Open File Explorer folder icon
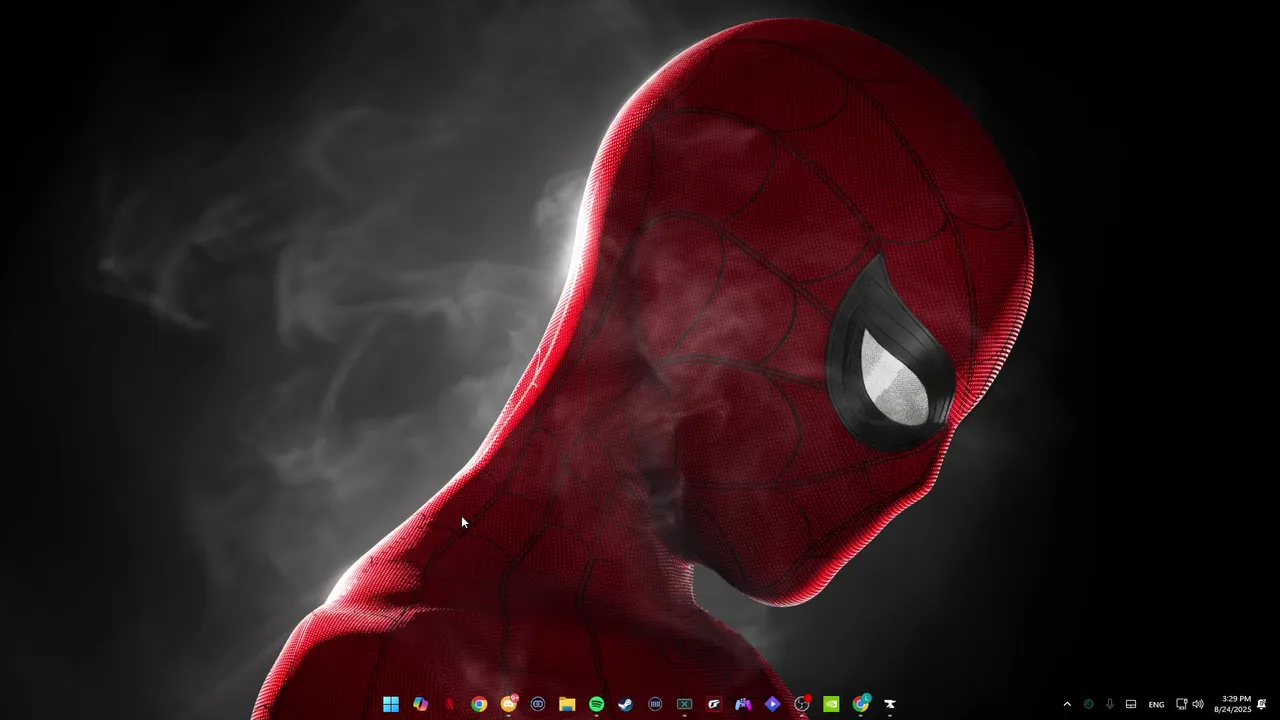The width and height of the screenshot is (1280, 720). click(567, 704)
